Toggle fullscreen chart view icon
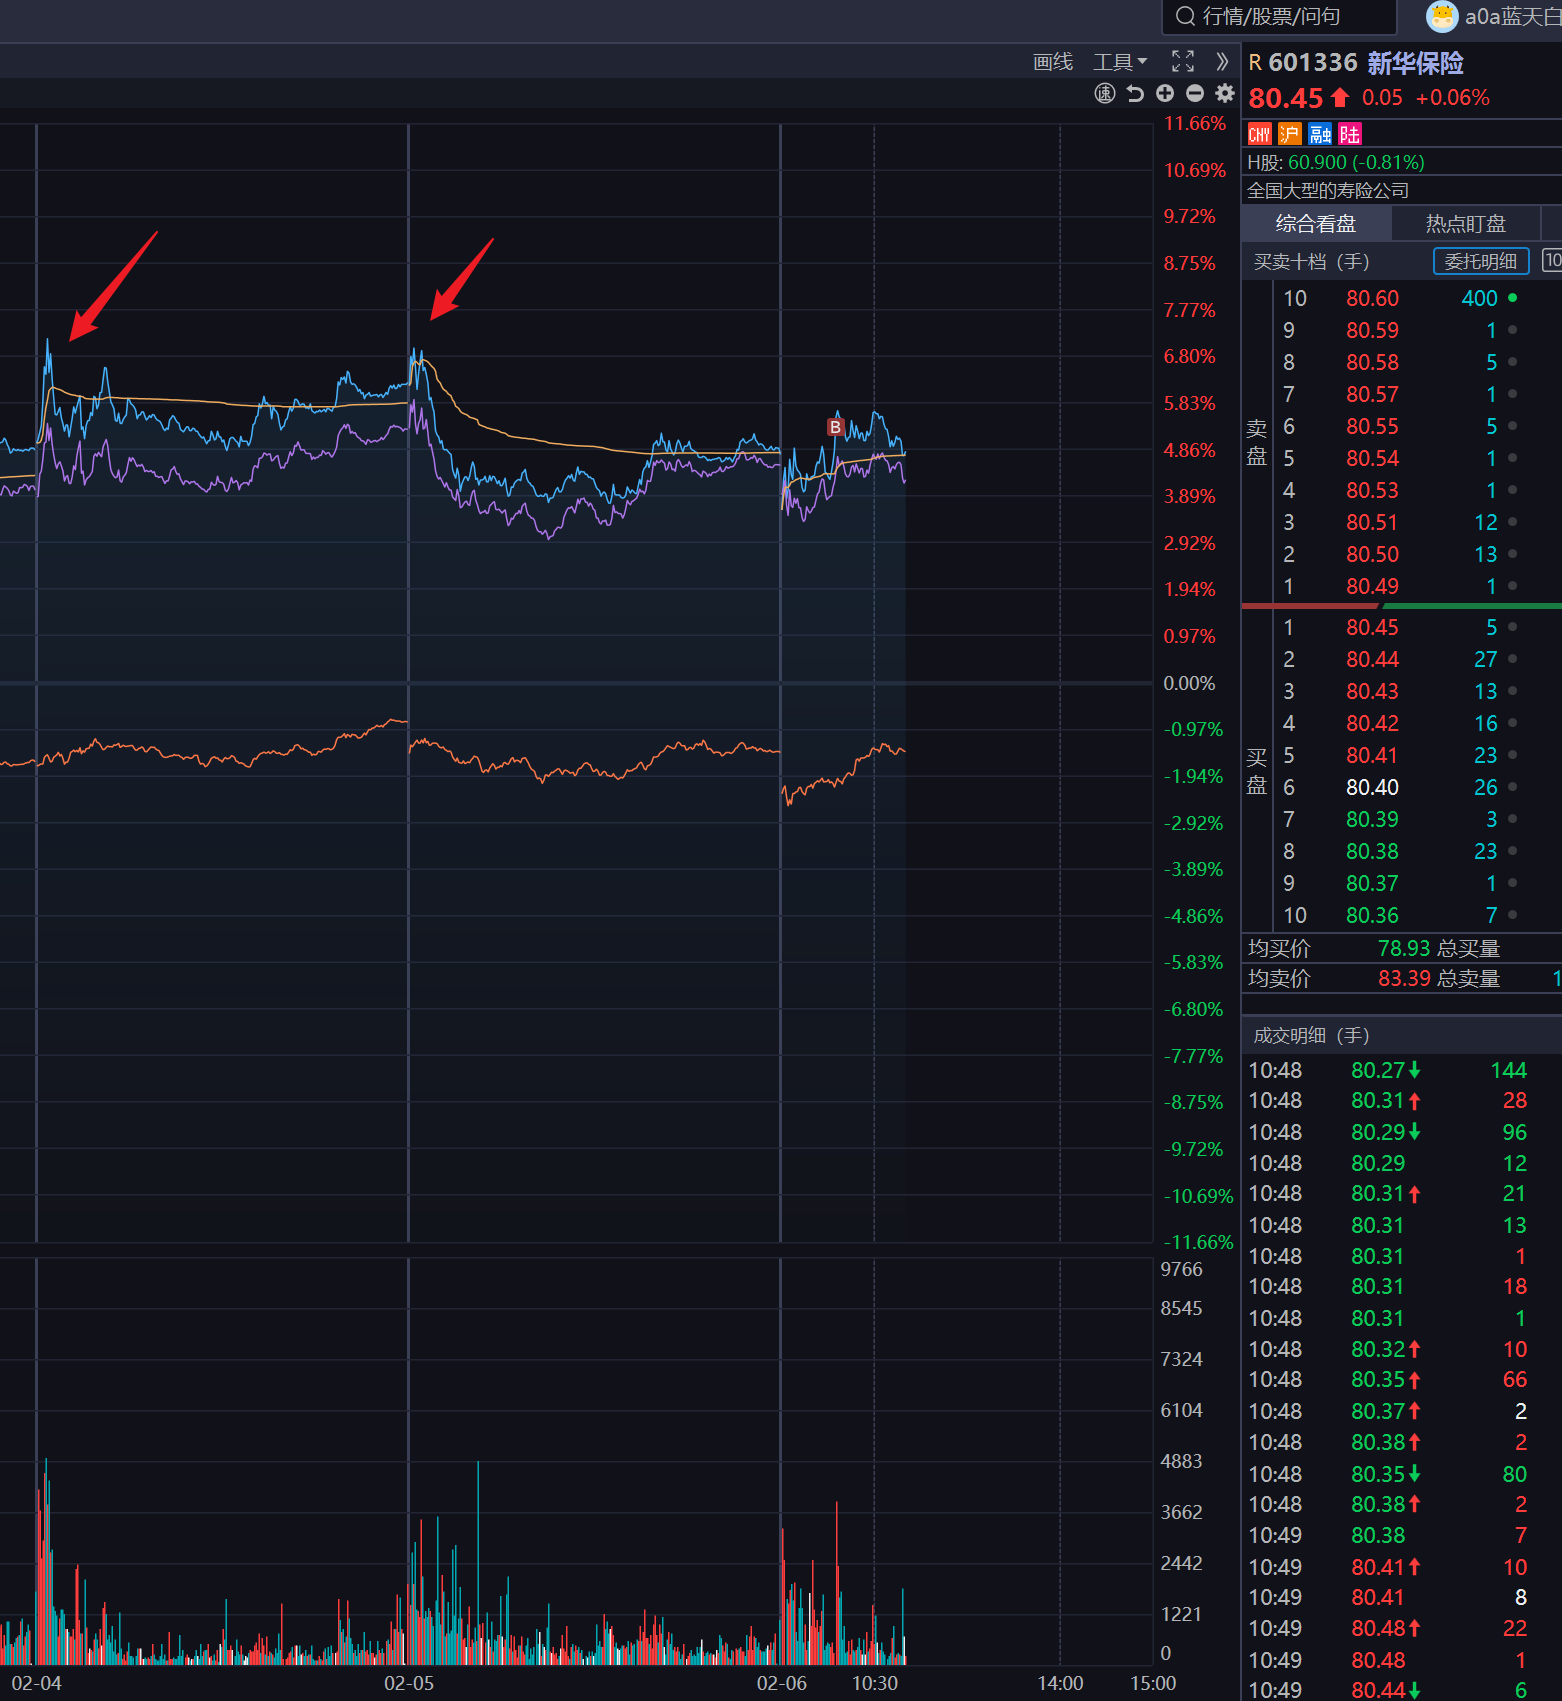Viewport: 1562px width, 1701px height. click(1183, 62)
